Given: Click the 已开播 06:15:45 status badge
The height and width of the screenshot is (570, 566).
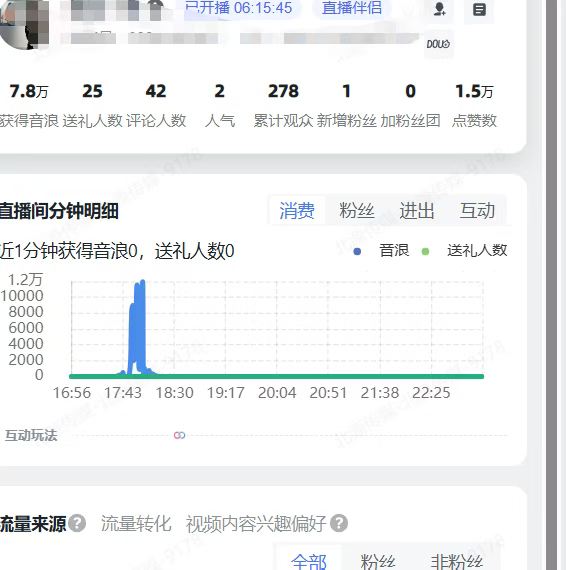Looking at the screenshot, I should tap(238, 8).
